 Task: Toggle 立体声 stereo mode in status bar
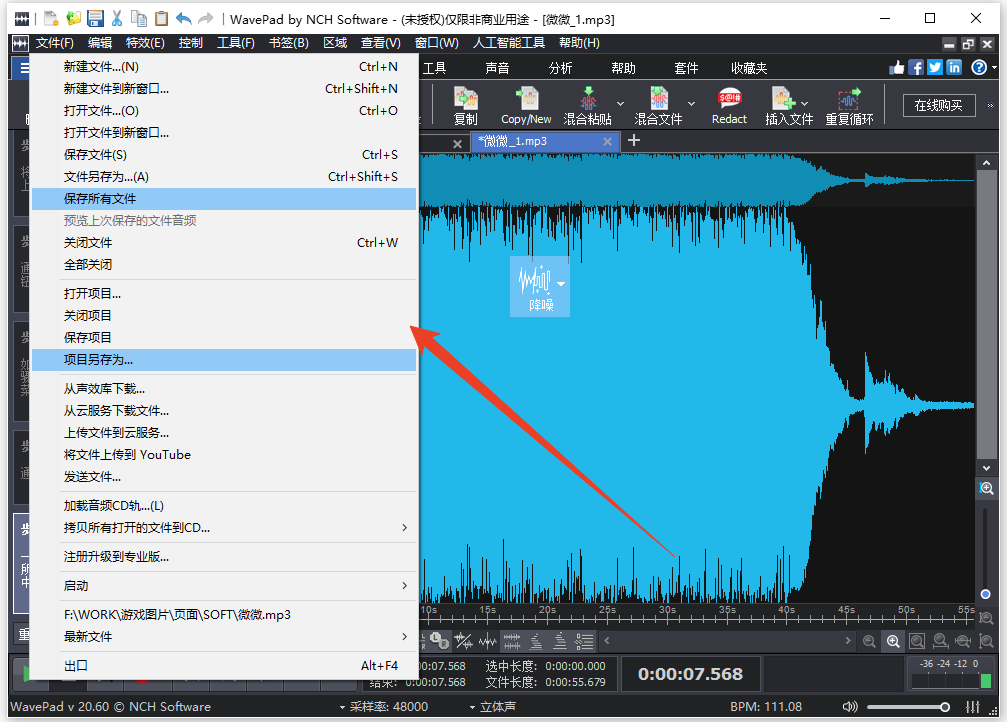pos(496,707)
